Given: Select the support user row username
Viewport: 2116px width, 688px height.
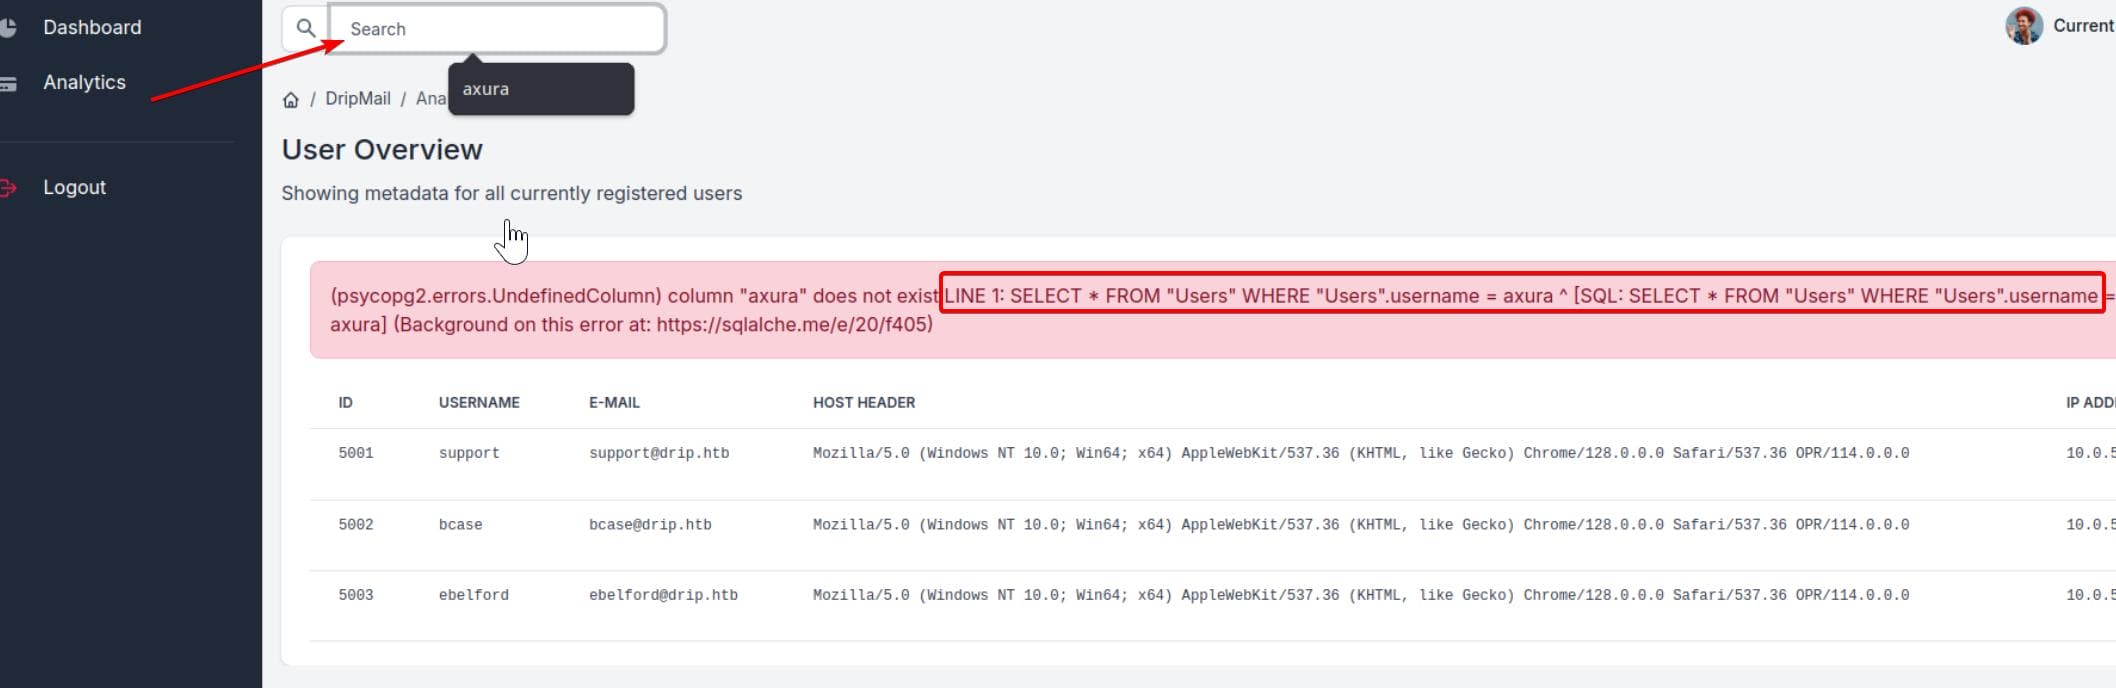Looking at the screenshot, I should 469,454.
